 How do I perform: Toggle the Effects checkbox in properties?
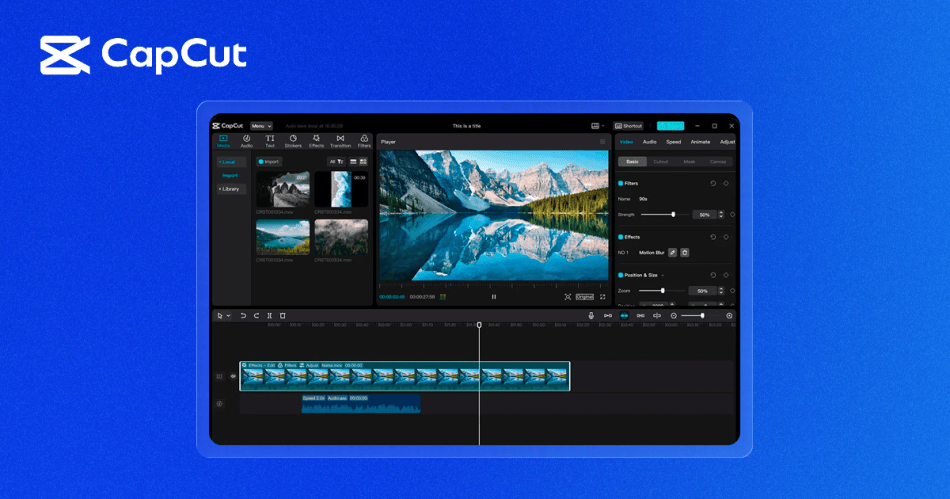click(x=620, y=237)
